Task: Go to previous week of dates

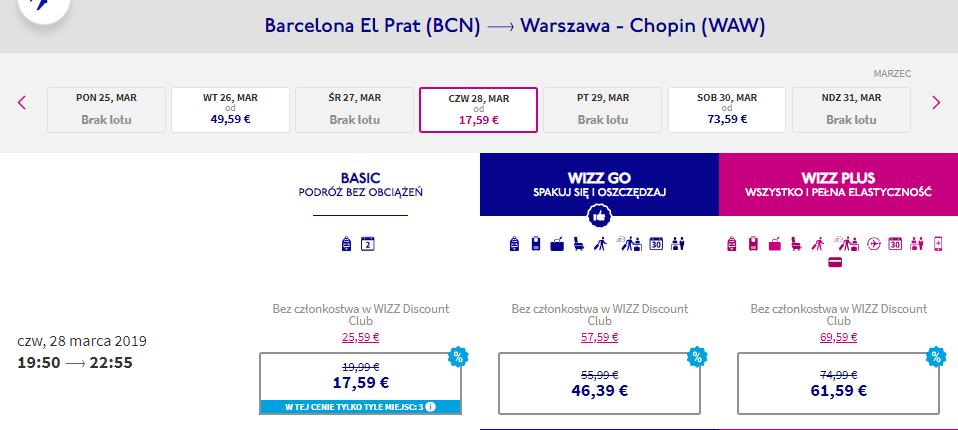Action: tap(22, 103)
